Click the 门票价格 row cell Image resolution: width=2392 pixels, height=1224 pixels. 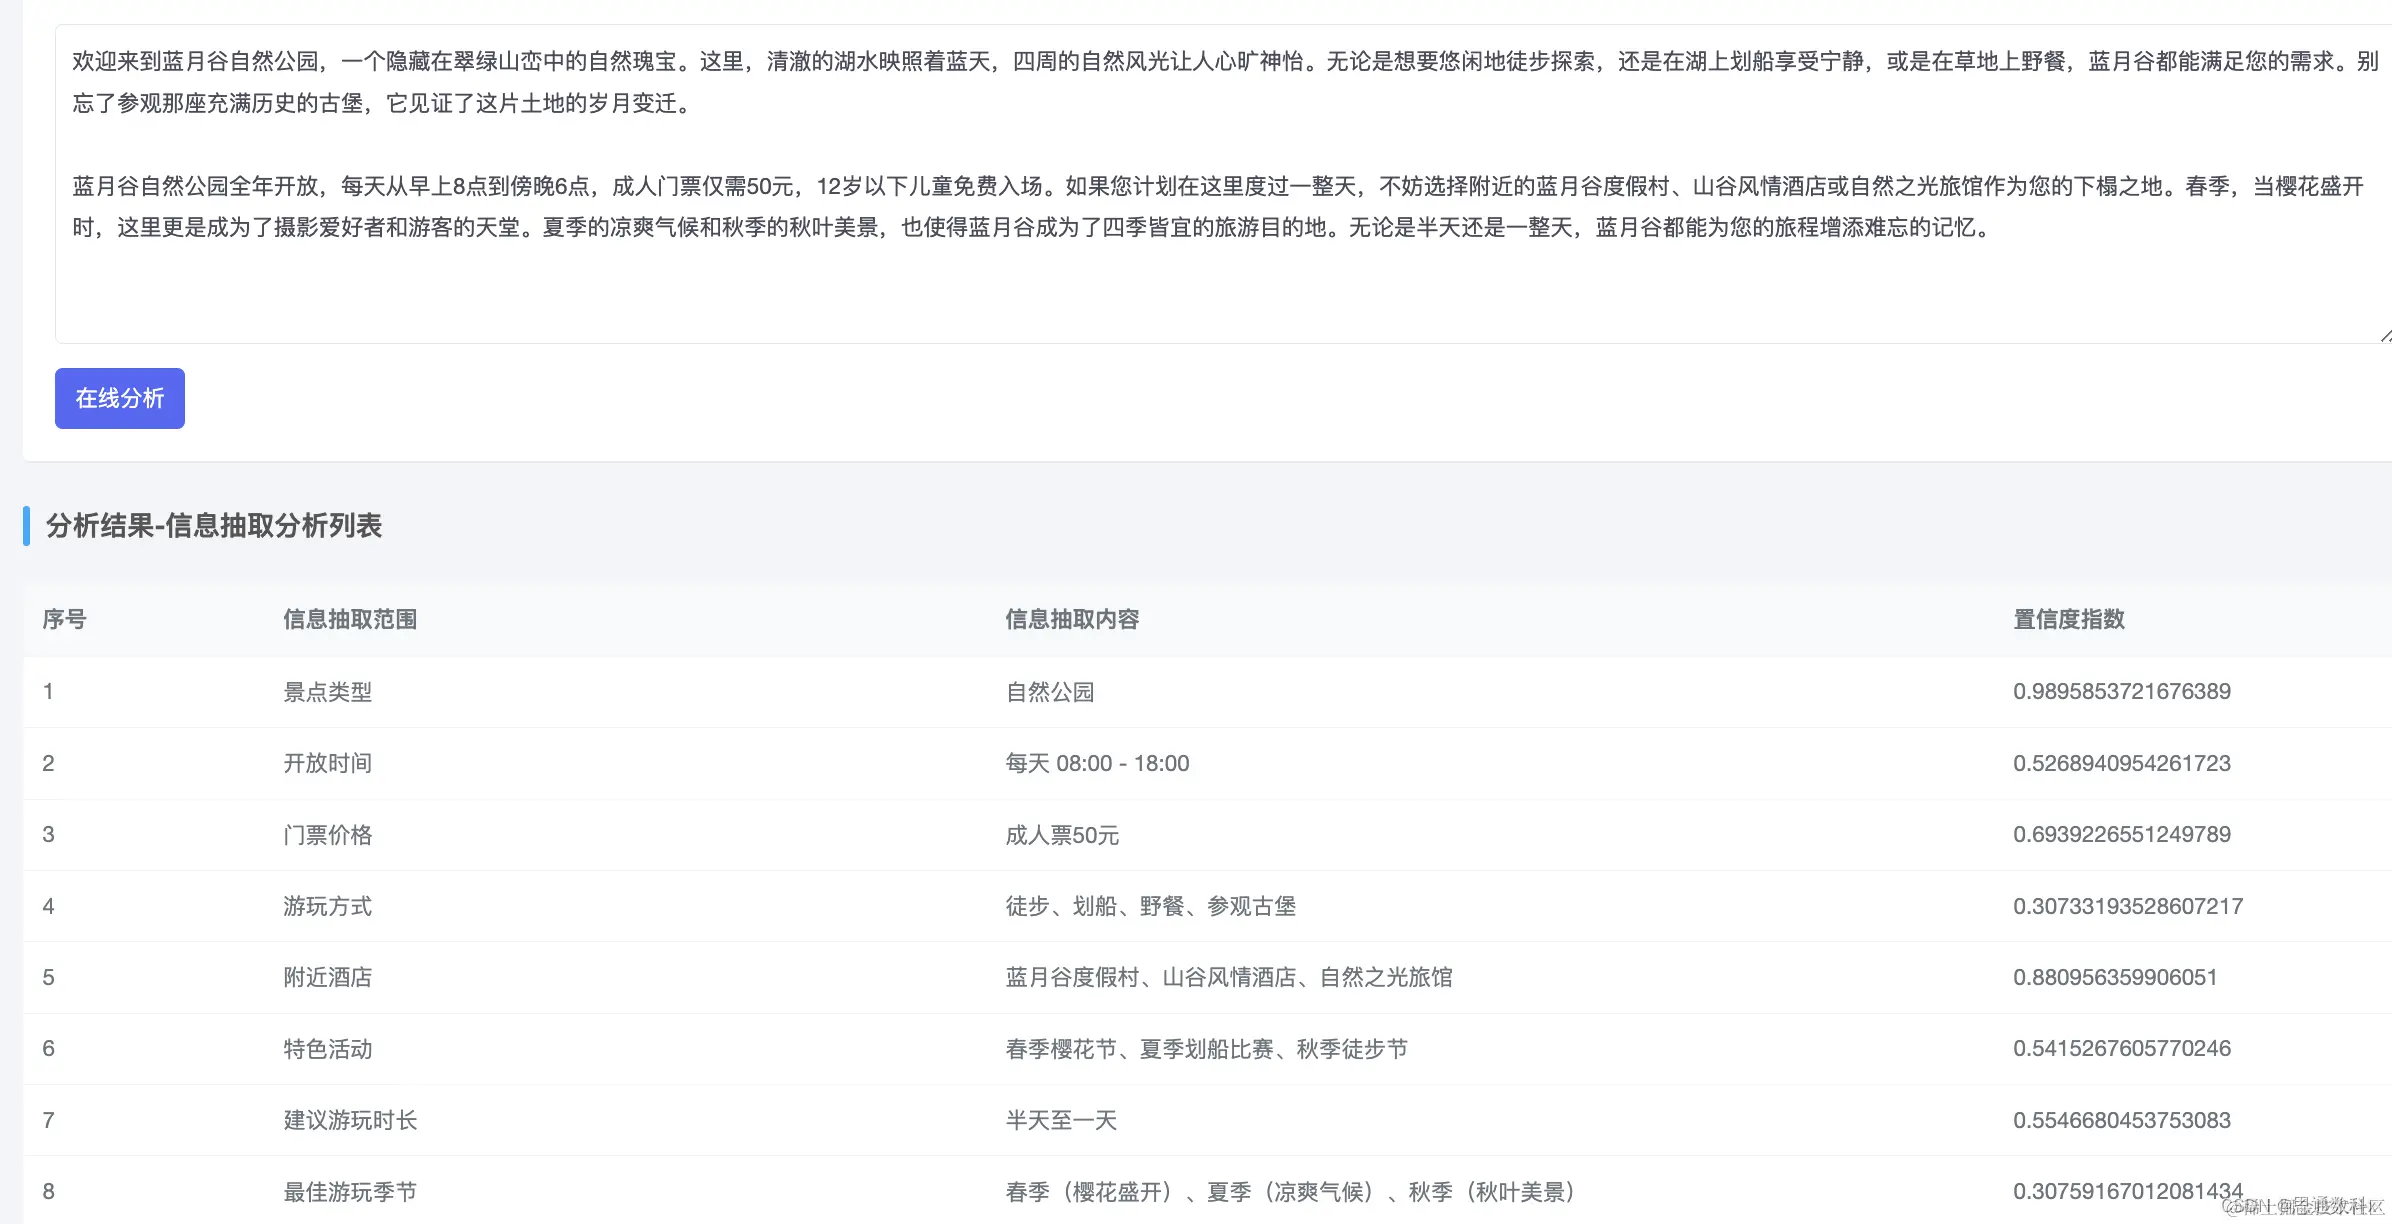tap(327, 834)
